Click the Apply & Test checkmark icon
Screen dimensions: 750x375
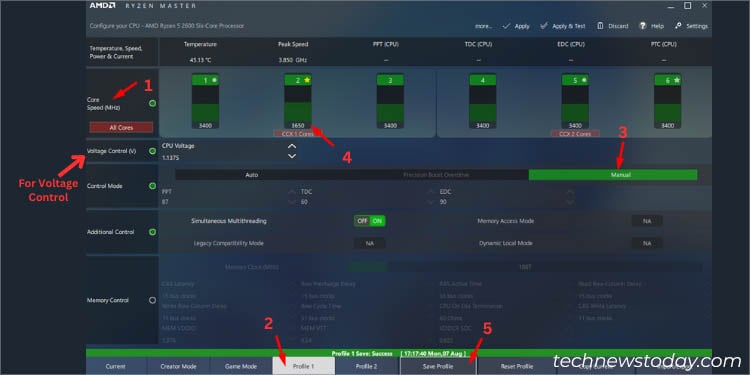(x=544, y=26)
